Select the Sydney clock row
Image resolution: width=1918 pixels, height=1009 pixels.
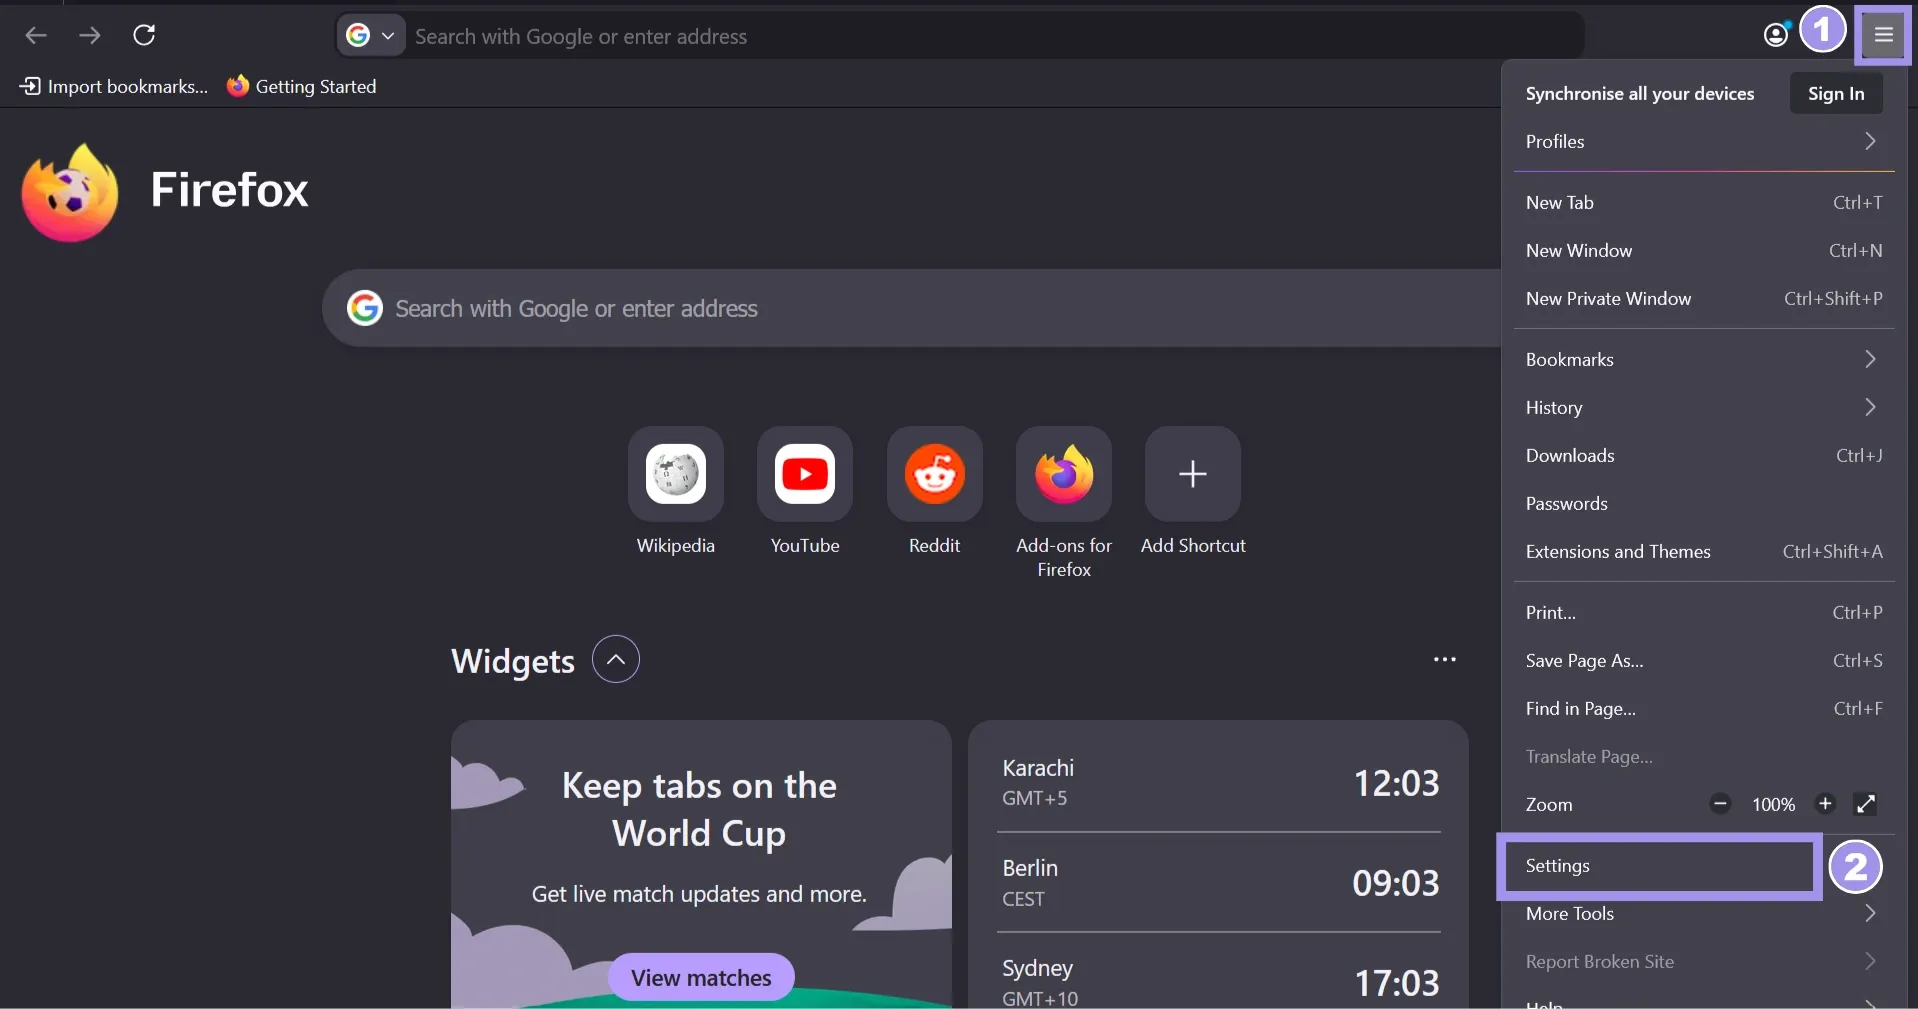[1220, 980]
